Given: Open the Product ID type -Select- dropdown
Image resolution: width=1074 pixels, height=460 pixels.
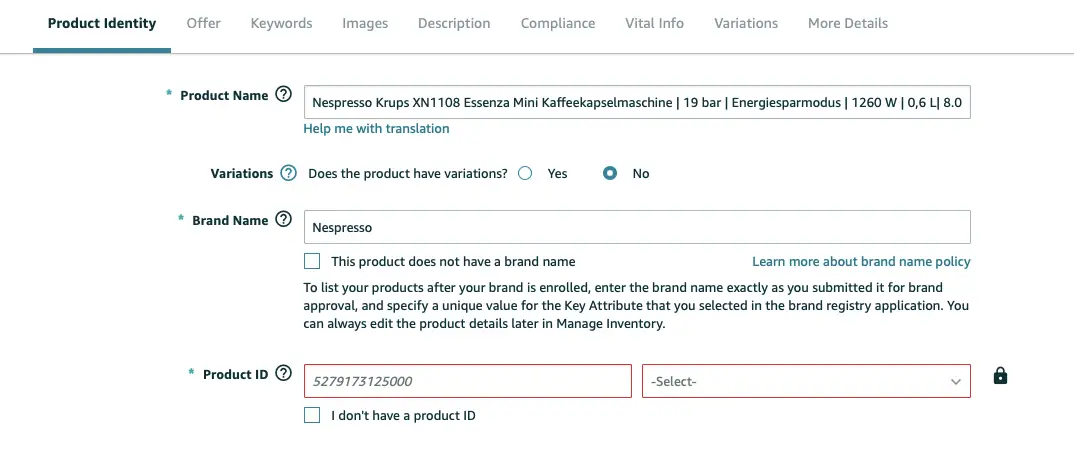Looking at the screenshot, I should [x=806, y=381].
